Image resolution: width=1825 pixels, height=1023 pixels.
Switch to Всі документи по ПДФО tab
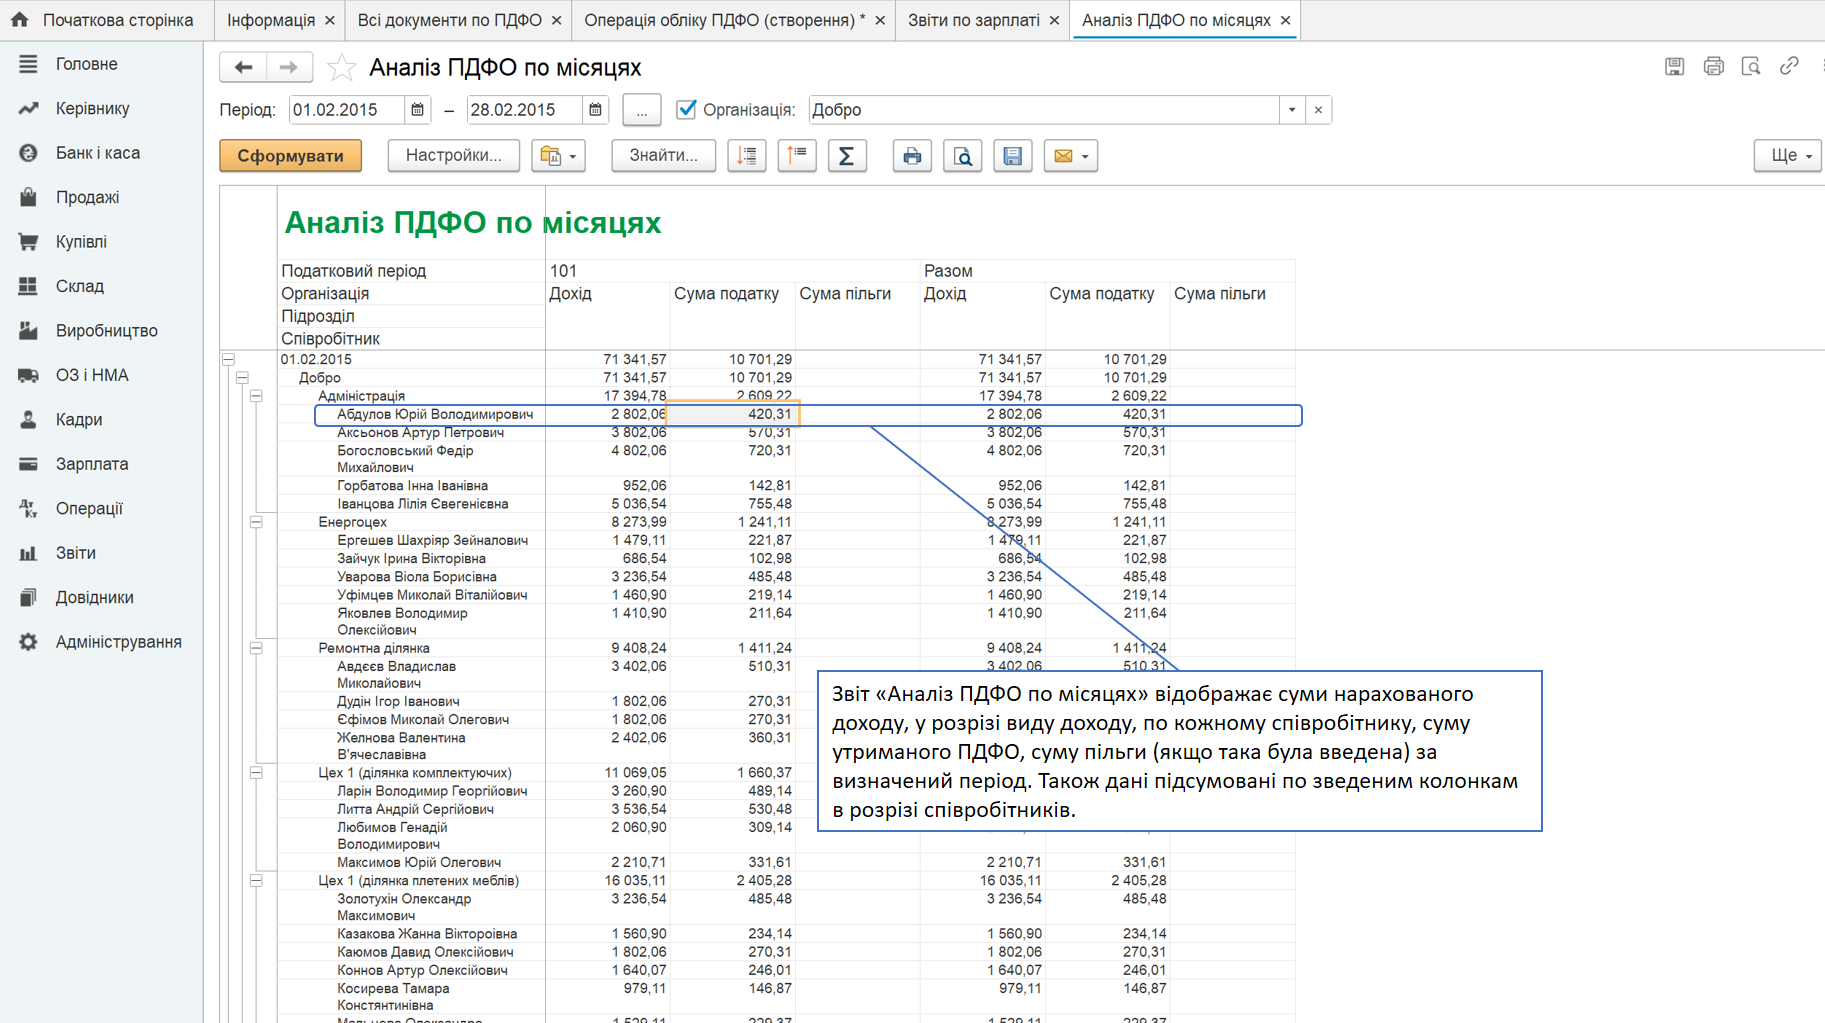(449, 20)
